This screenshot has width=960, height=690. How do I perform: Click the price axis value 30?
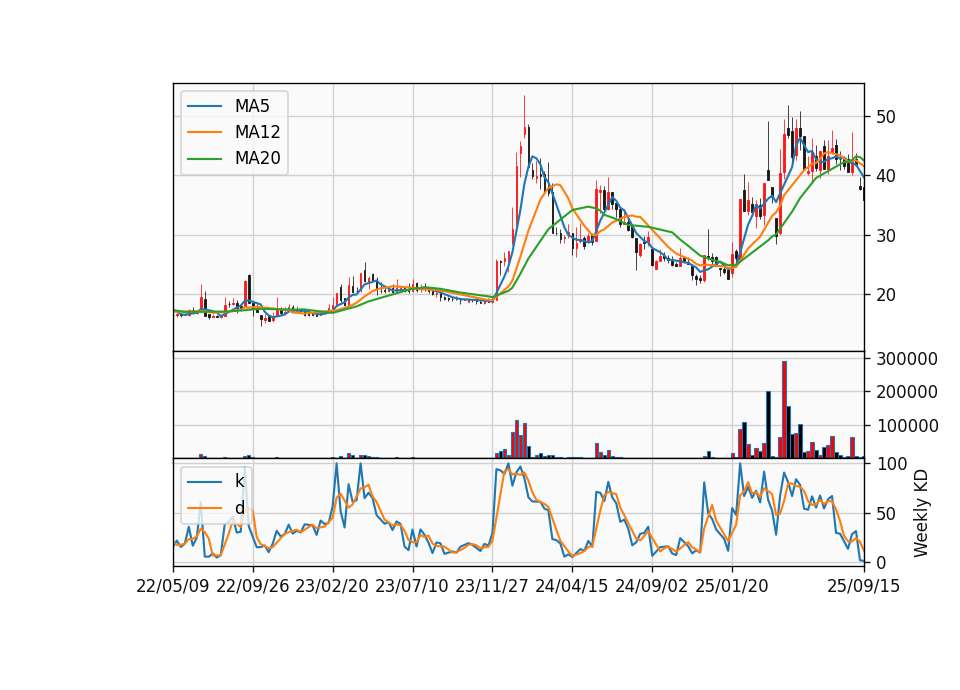coord(886,236)
